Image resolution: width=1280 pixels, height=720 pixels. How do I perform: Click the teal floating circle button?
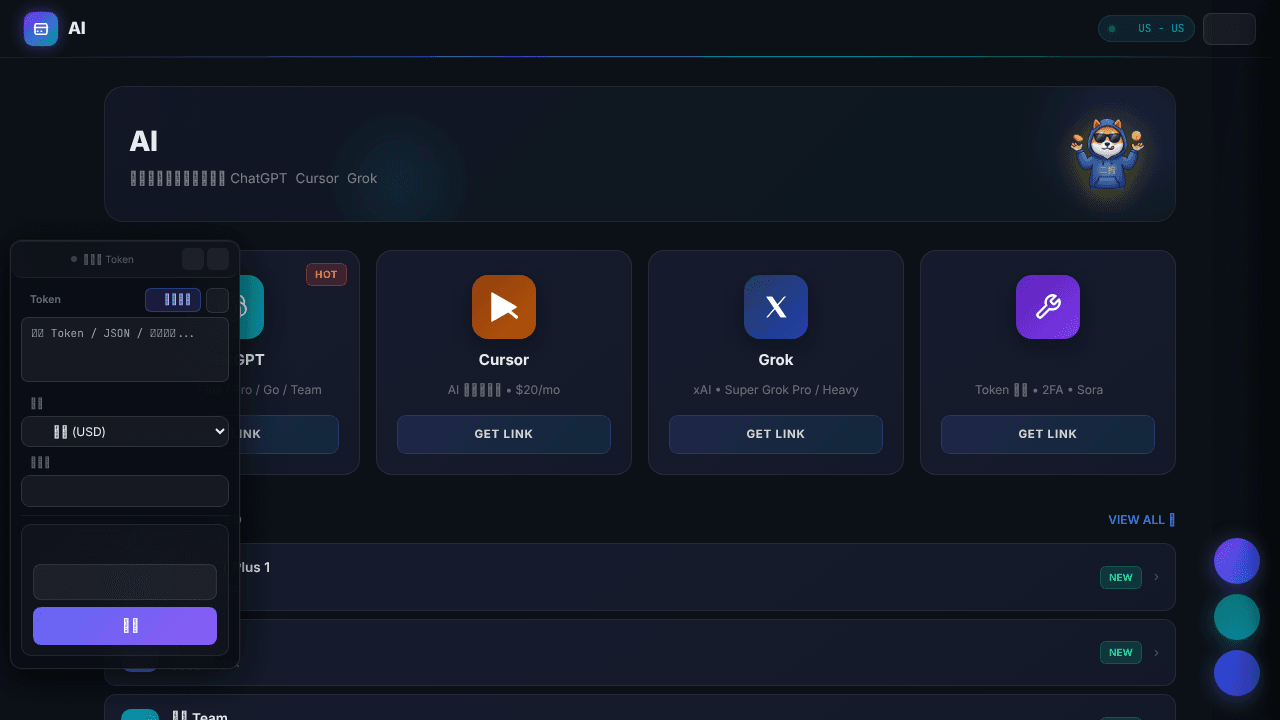(1237, 617)
